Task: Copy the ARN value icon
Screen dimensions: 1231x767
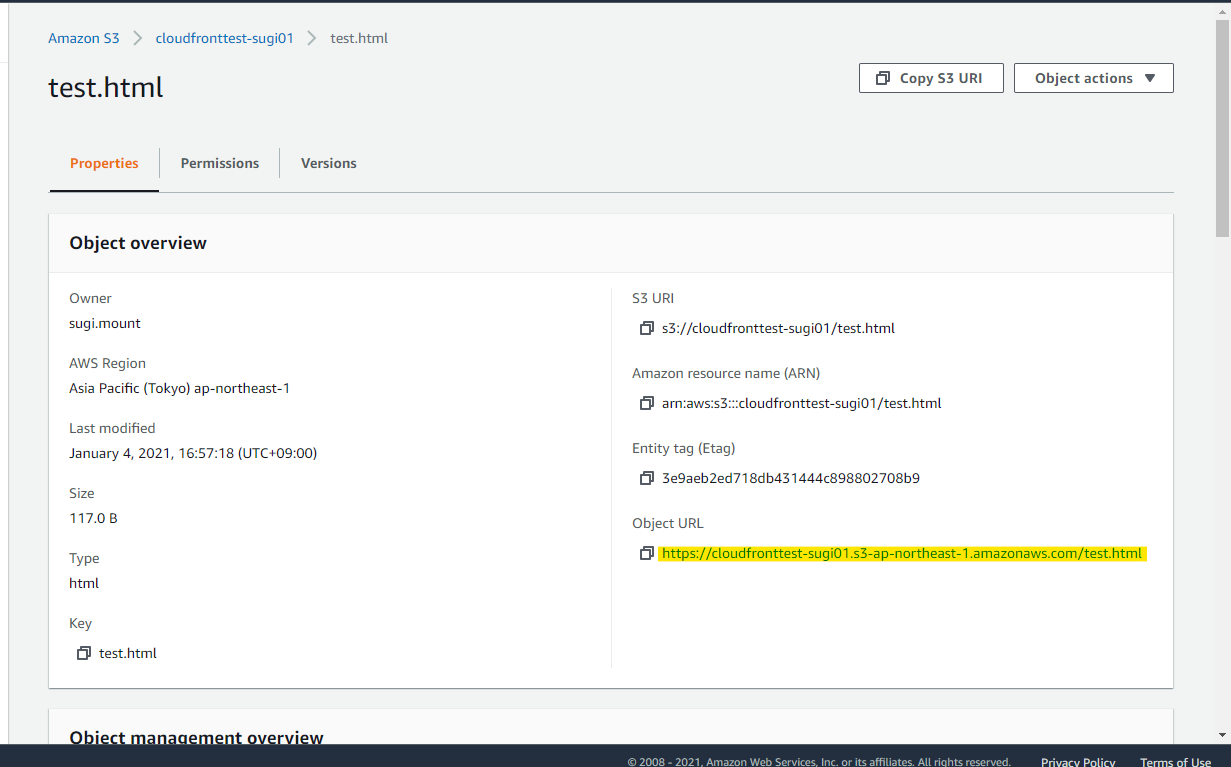Action: coord(647,403)
